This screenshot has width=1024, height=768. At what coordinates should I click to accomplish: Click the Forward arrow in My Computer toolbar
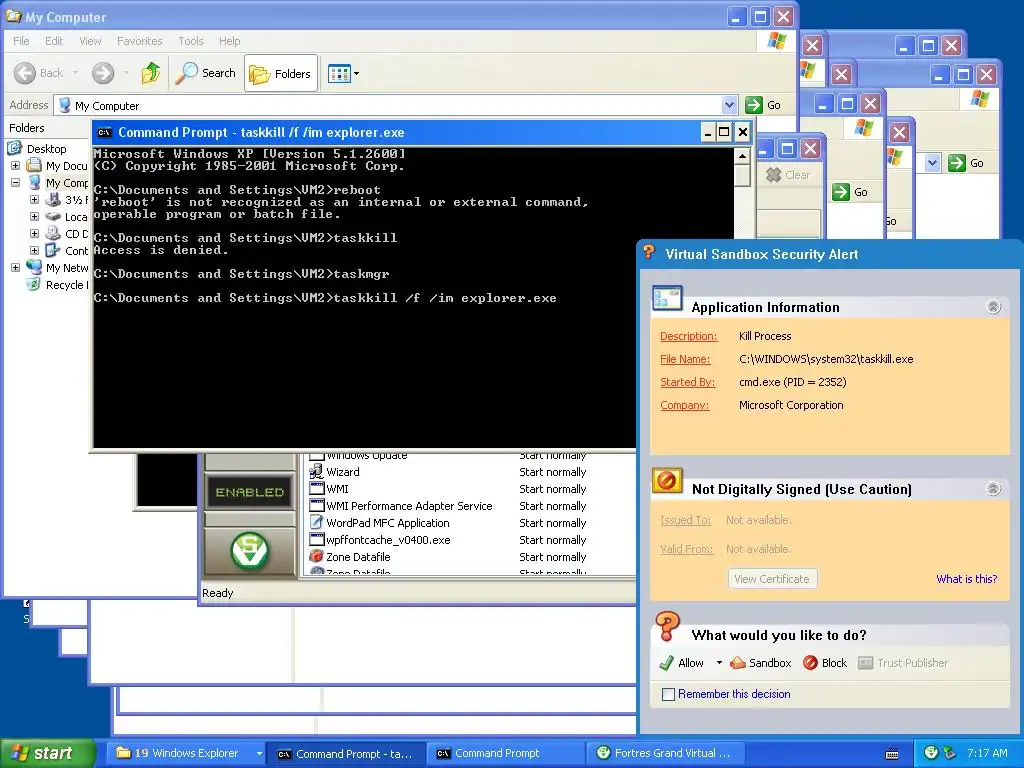coord(103,73)
